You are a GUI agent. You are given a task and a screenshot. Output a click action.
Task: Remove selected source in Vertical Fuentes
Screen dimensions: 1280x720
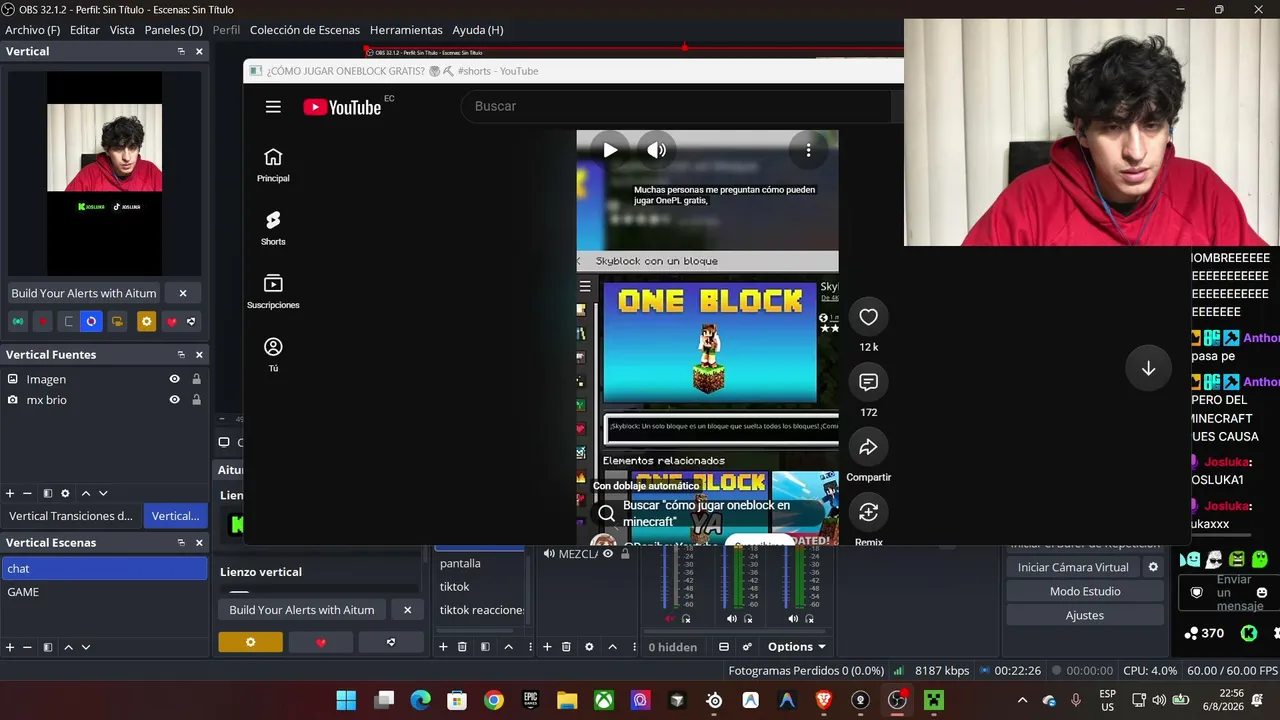pos(28,493)
